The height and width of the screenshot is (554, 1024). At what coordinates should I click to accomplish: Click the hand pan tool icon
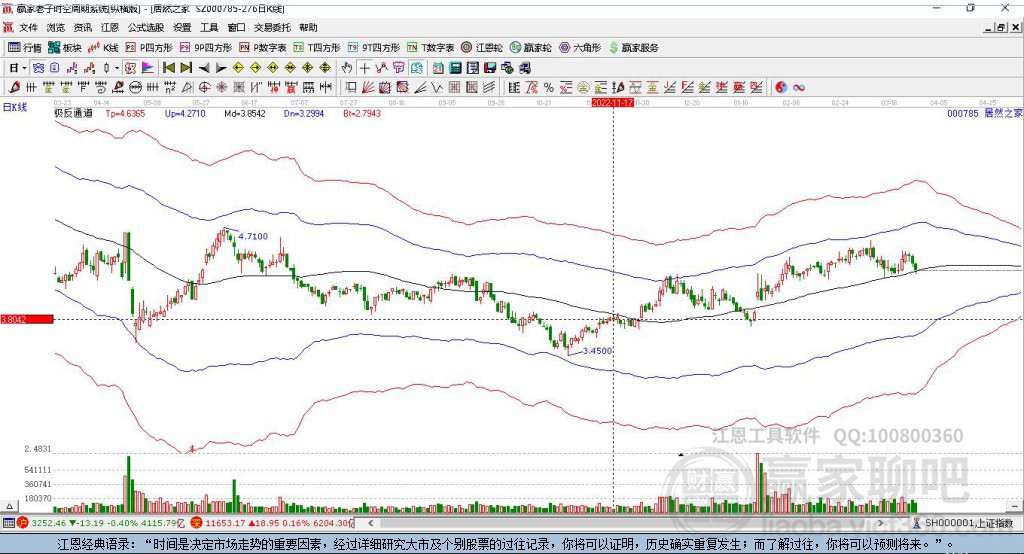point(346,68)
